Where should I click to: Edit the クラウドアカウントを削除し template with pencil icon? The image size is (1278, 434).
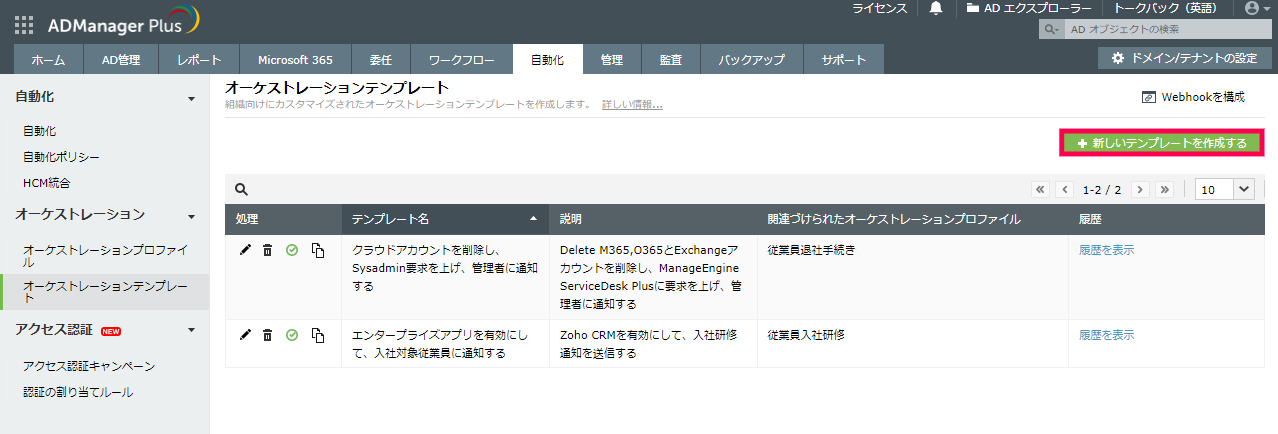(x=246, y=249)
